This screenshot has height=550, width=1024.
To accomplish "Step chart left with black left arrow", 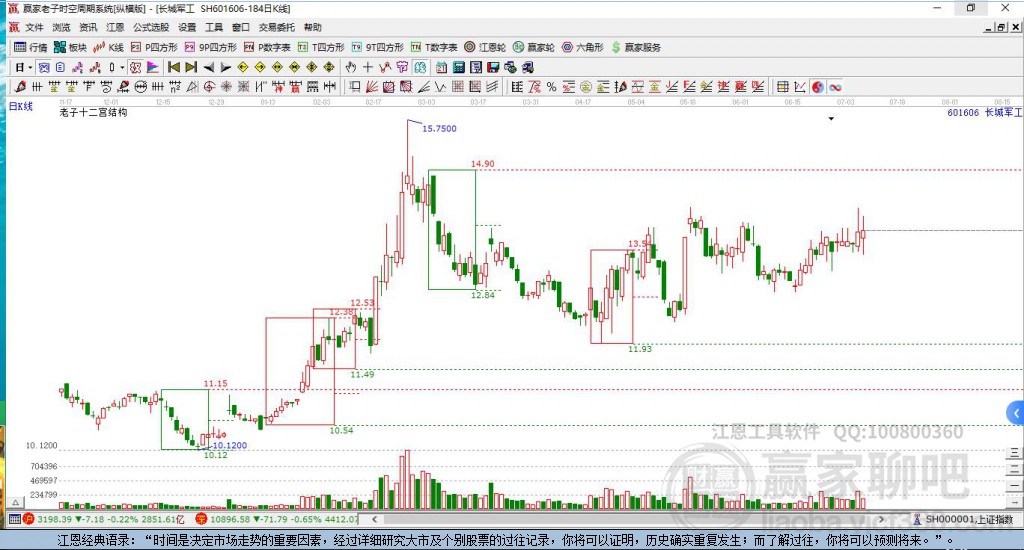I will tap(208, 67).
